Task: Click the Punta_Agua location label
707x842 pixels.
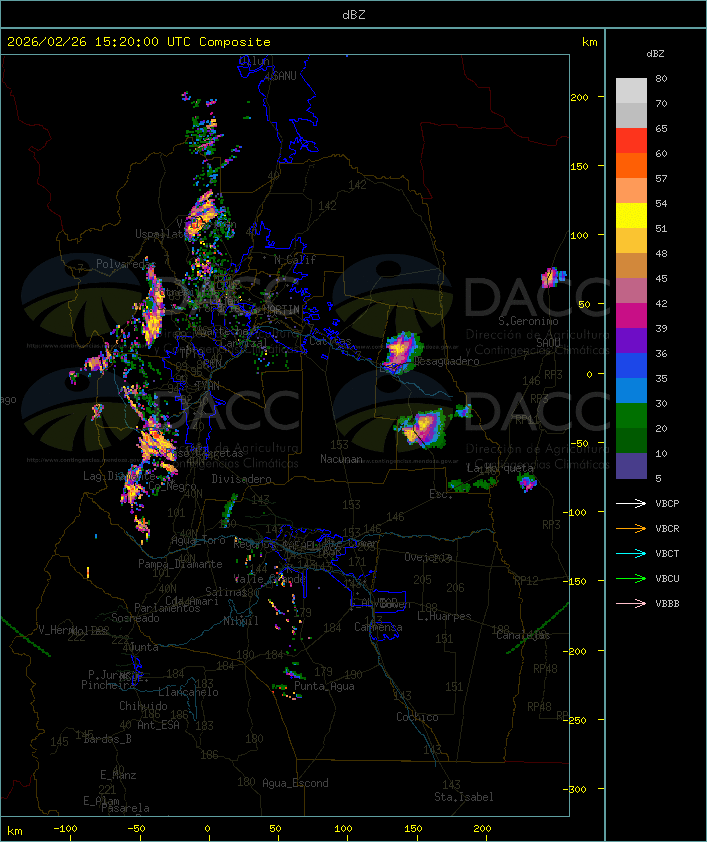Action: pos(324,686)
